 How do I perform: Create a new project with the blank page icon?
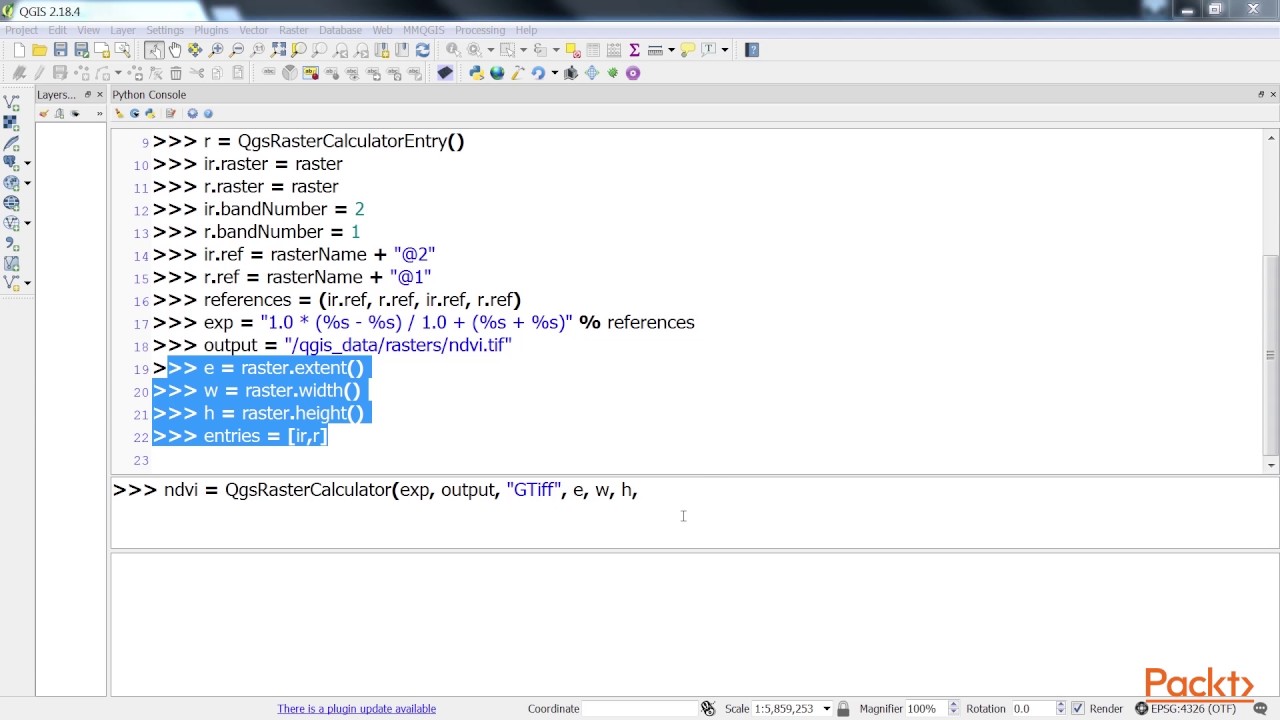19,50
